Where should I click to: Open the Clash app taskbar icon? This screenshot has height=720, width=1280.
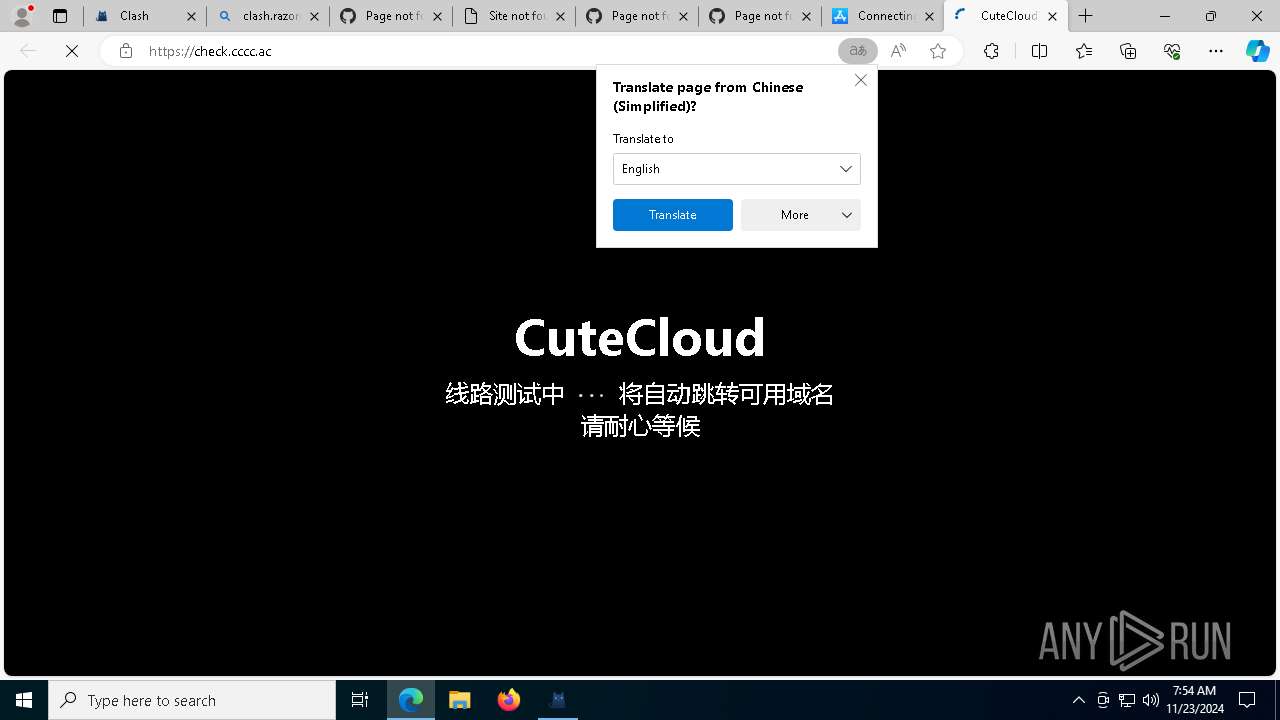pyautogui.click(x=558, y=700)
